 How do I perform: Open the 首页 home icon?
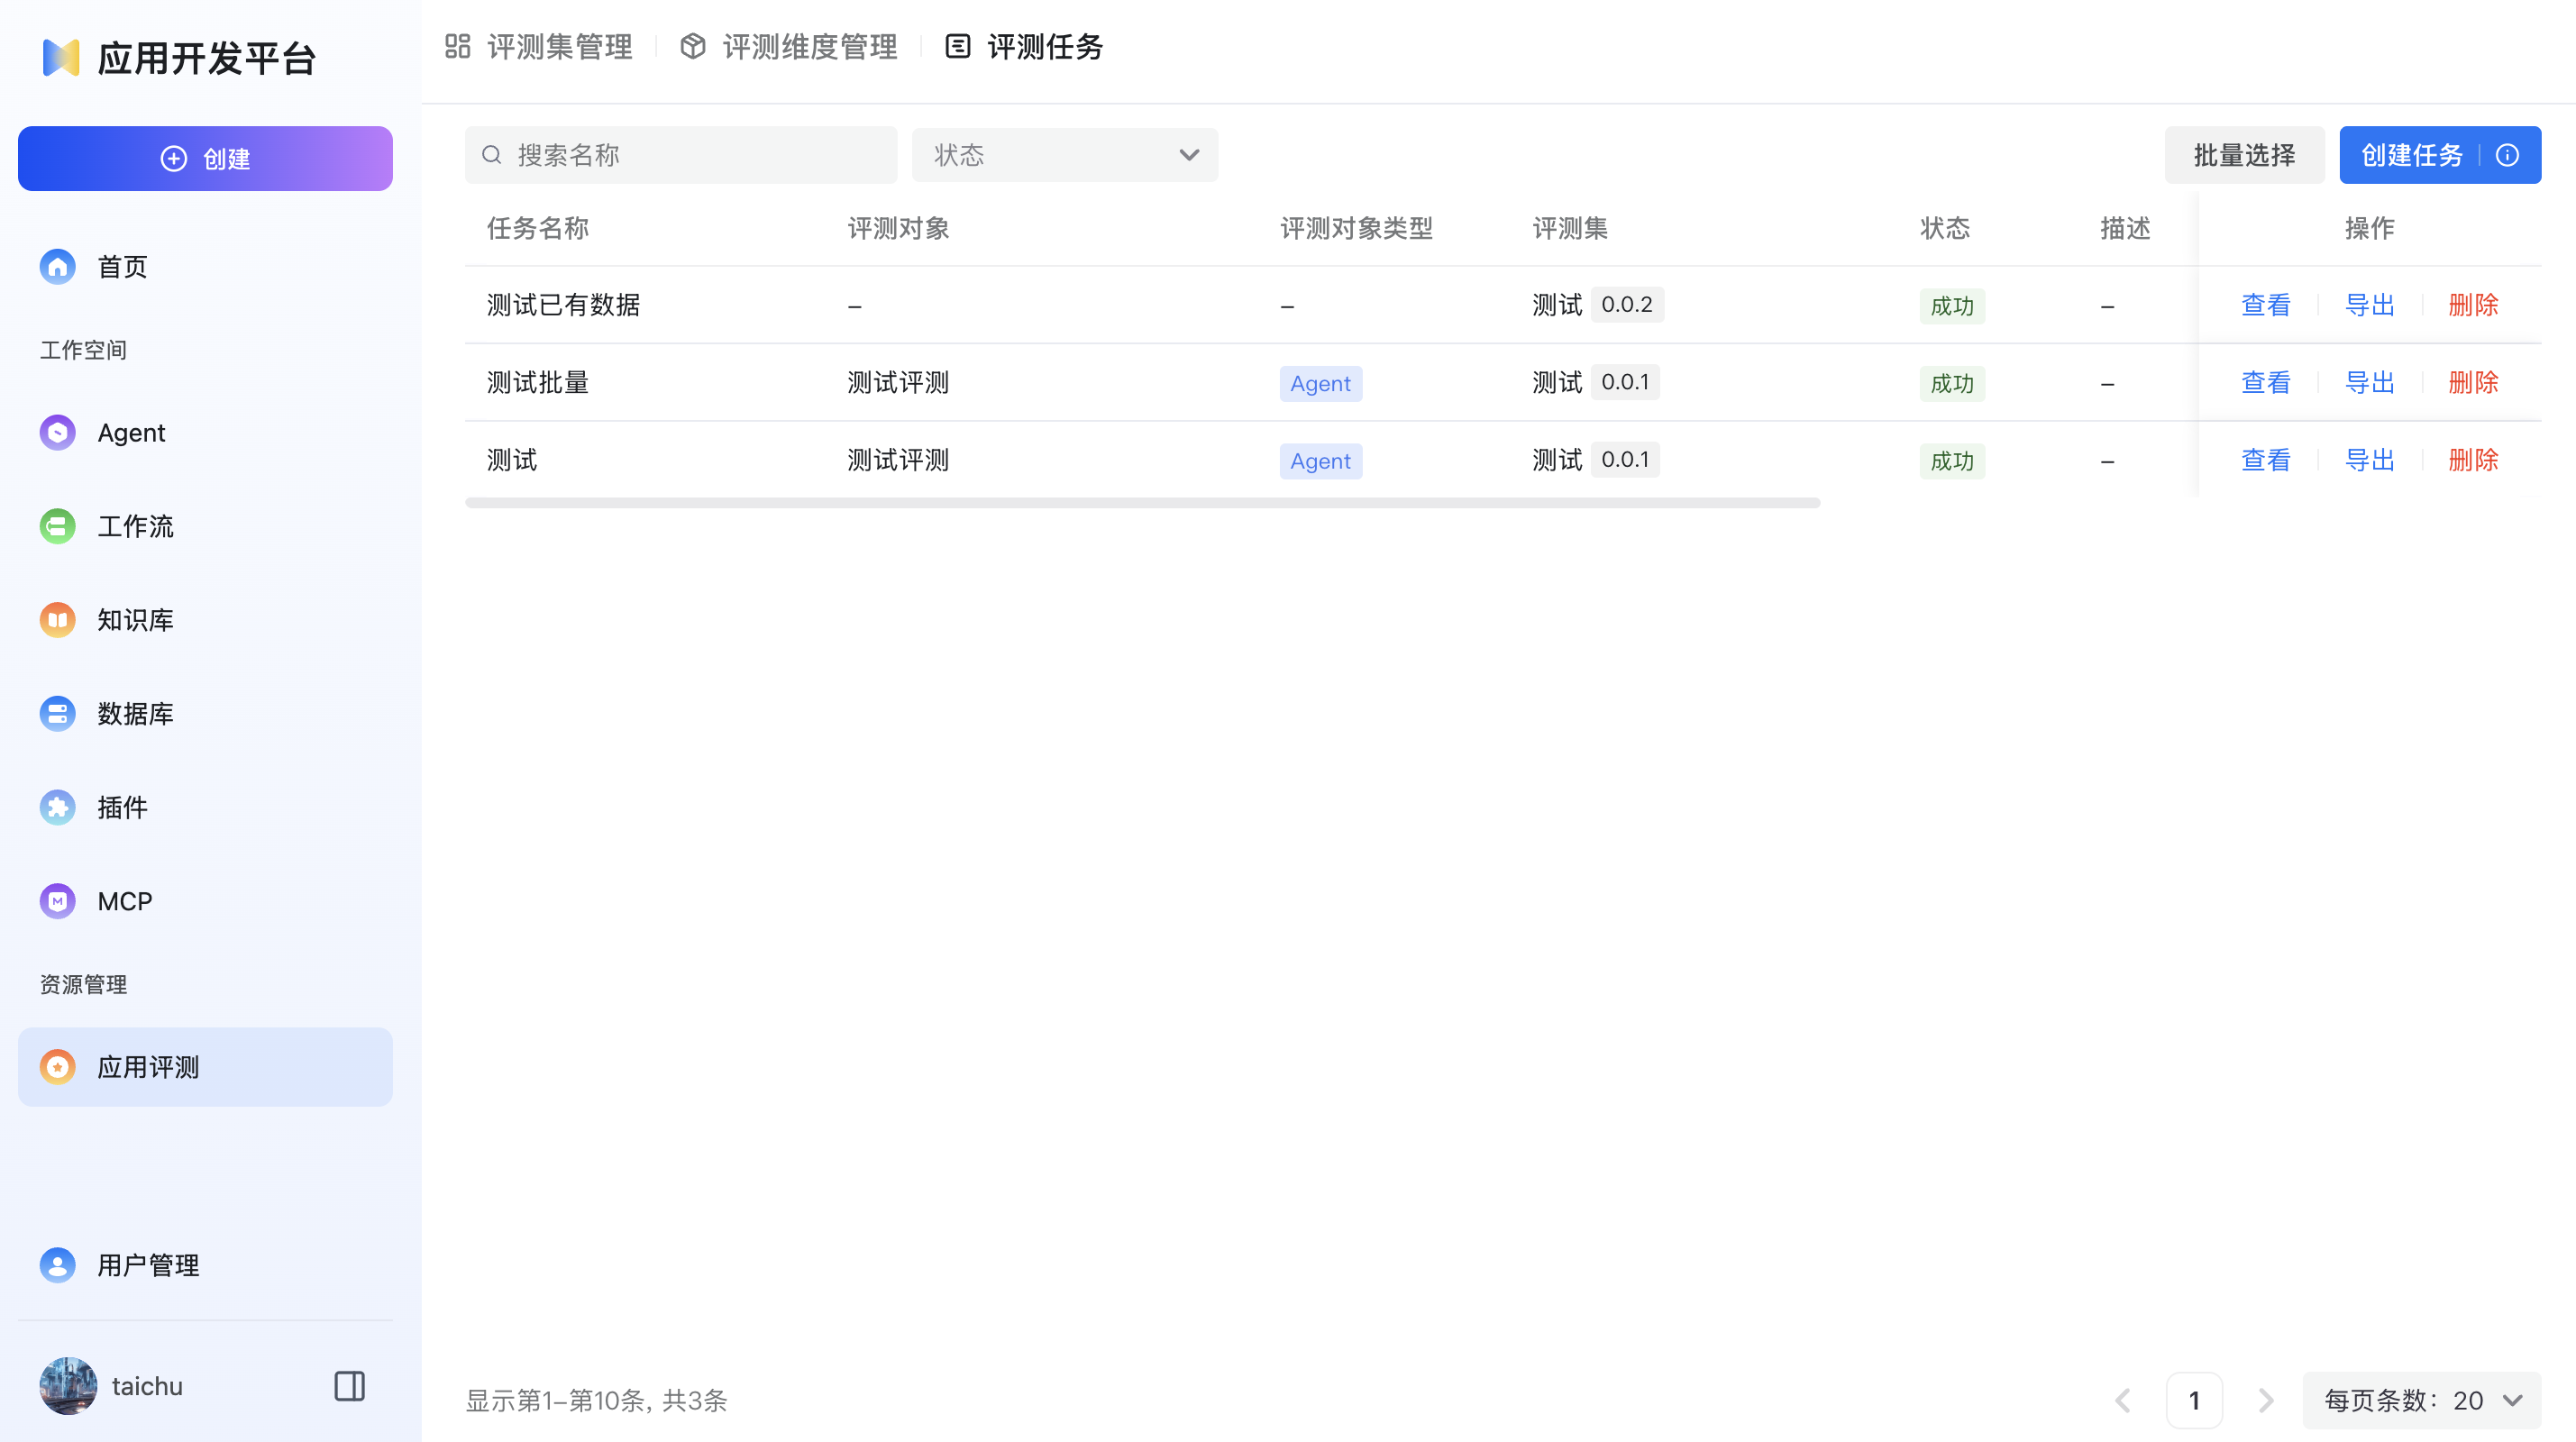coord(57,266)
